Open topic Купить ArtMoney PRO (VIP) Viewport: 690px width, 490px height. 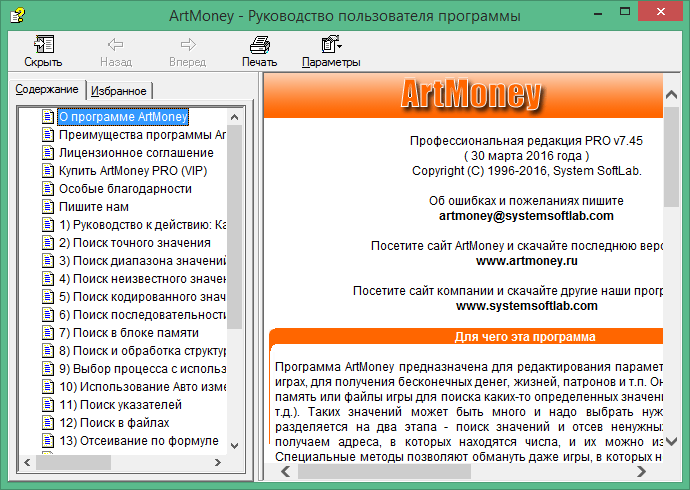[133, 171]
